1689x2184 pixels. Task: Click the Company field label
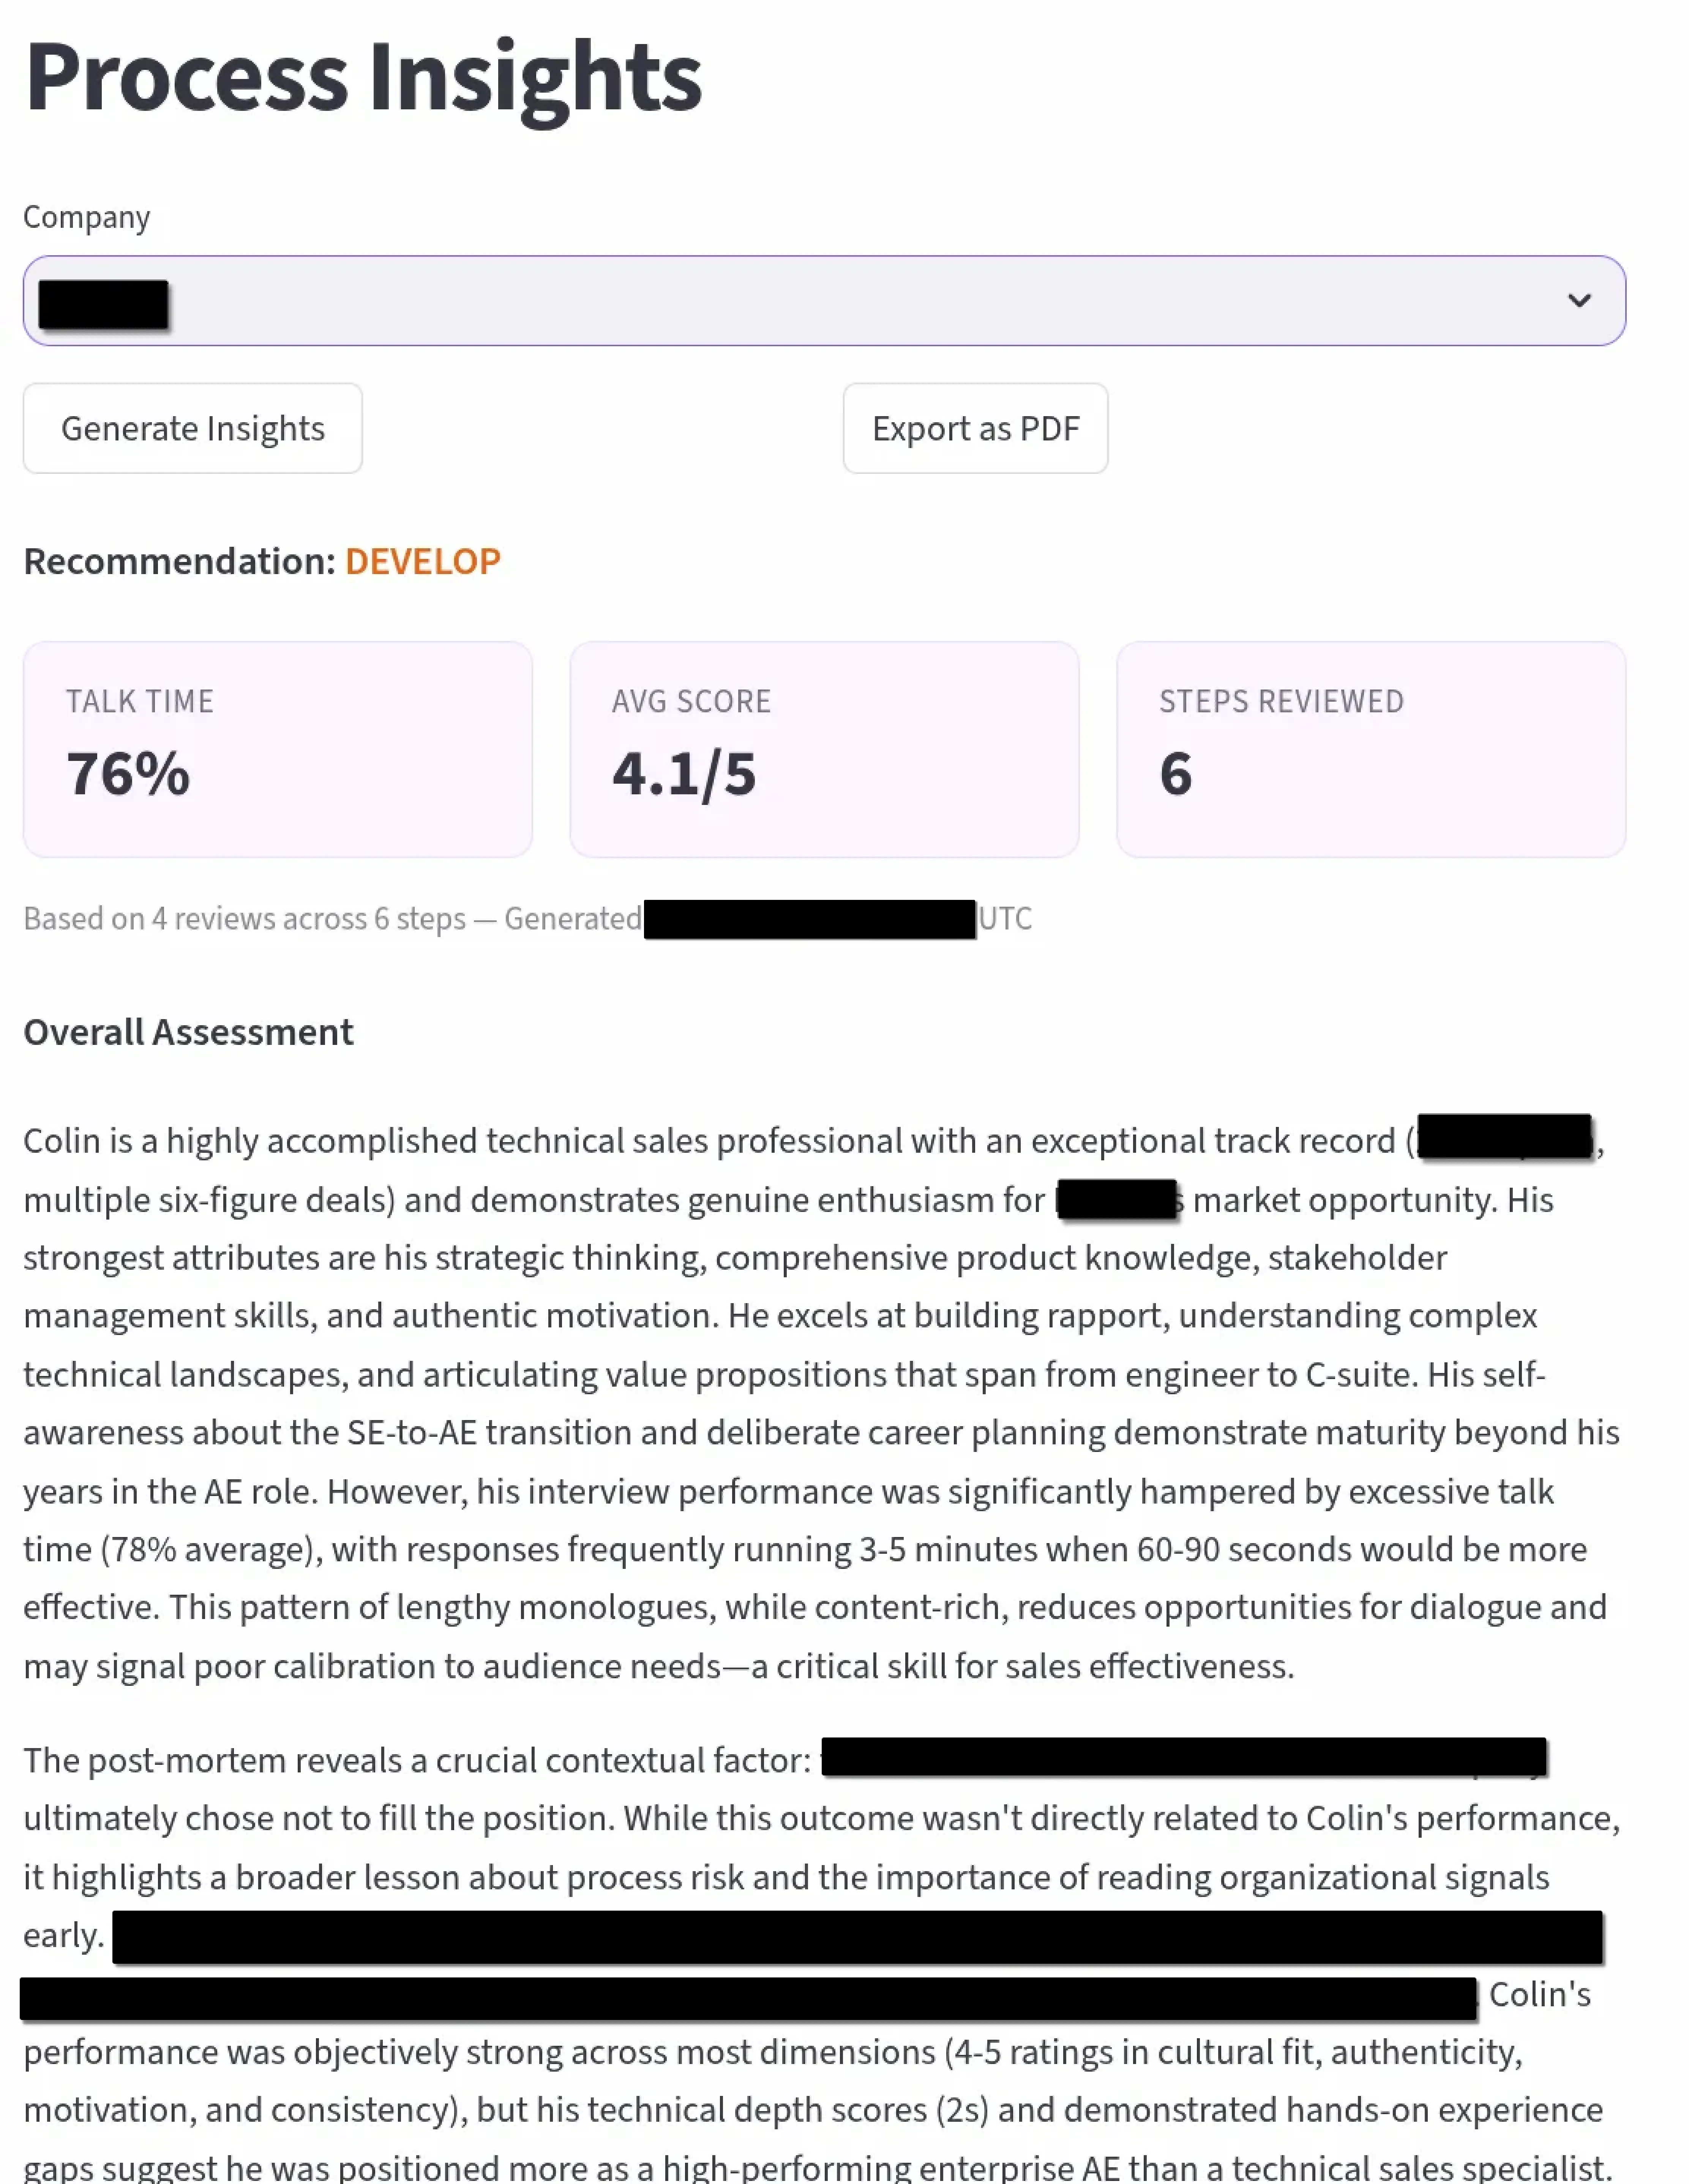click(x=87, y=216)
